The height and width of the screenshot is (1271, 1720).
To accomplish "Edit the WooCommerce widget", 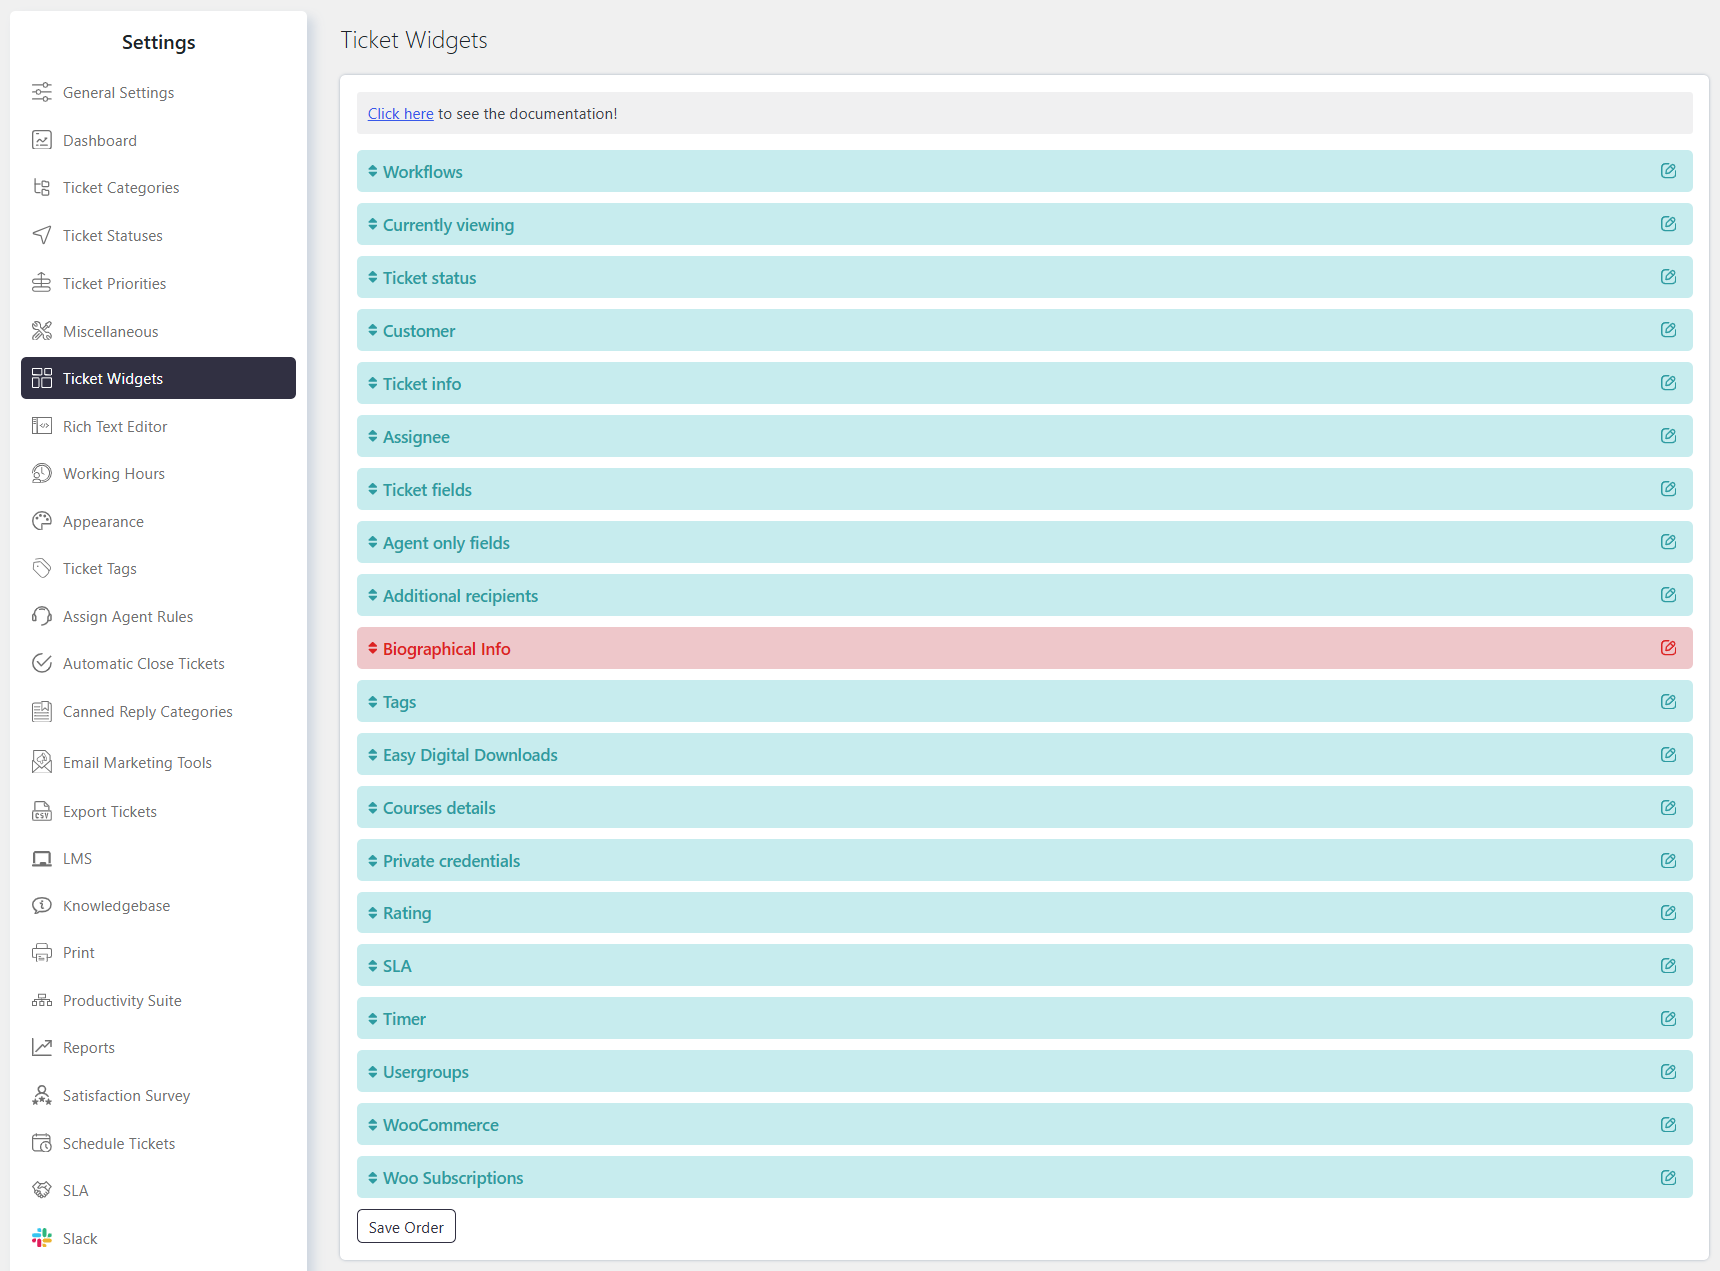I will 1668,1125.
